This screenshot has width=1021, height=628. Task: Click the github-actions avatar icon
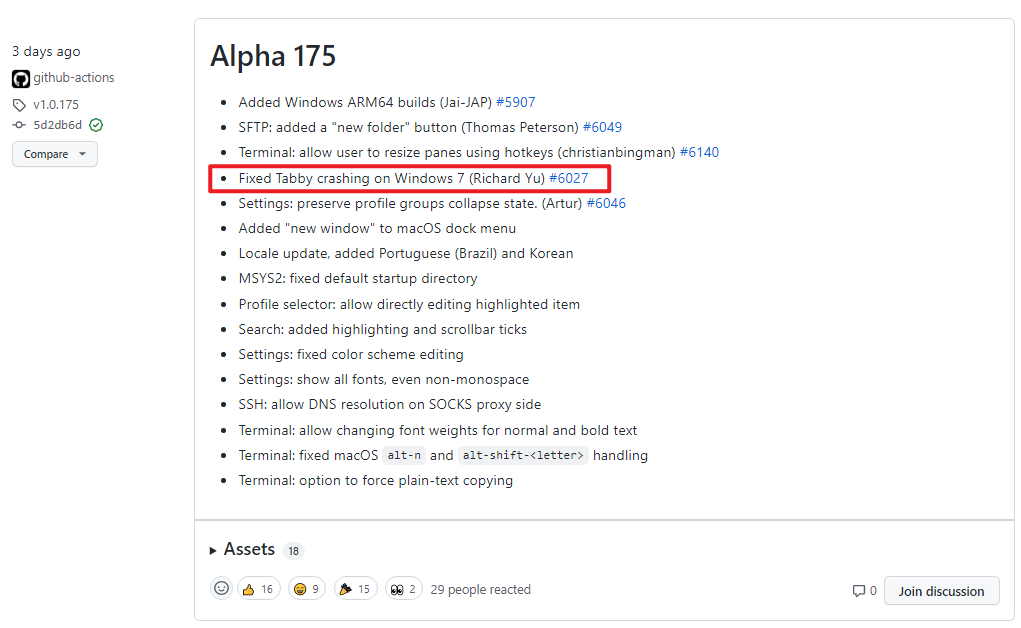(21, 79)
